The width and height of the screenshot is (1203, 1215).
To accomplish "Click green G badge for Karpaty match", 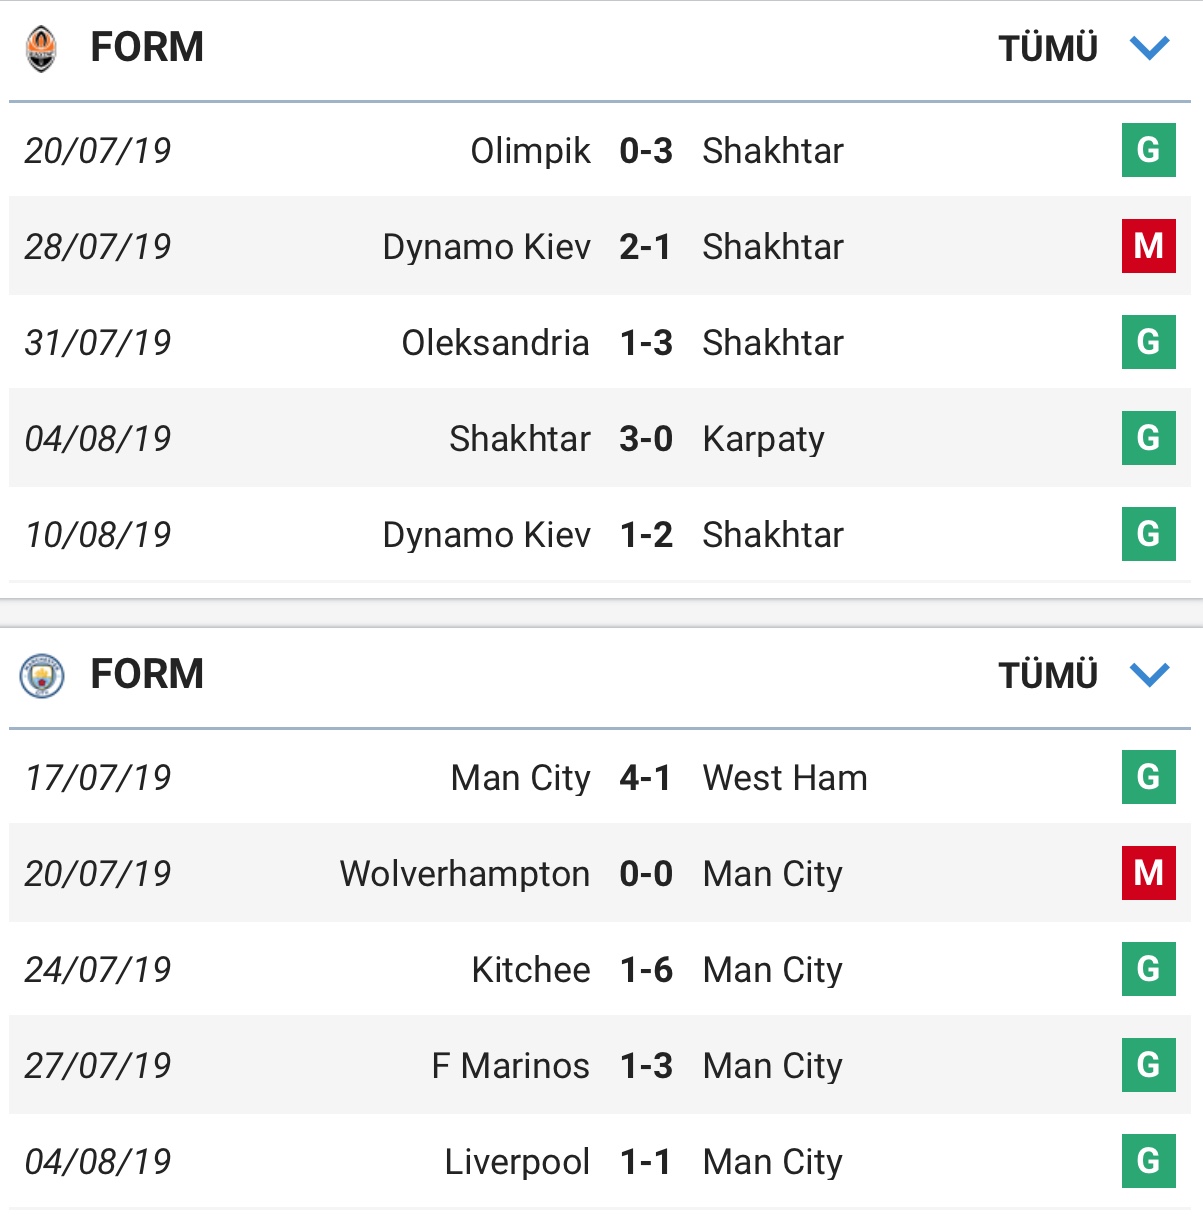I will point(1148,438).
